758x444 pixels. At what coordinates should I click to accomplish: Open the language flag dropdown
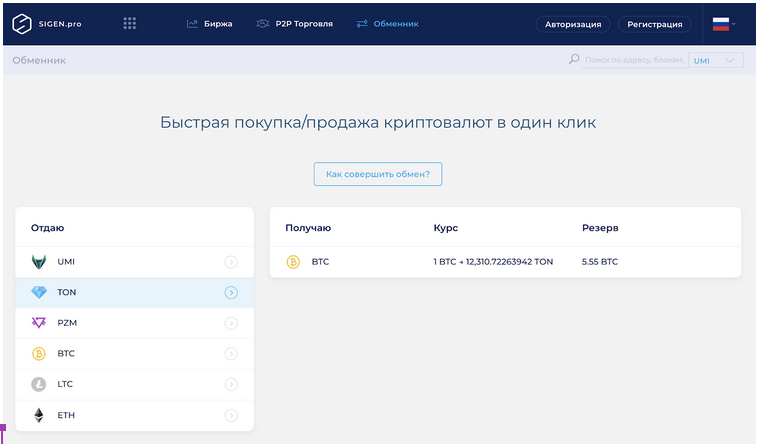[x=724, y=24]
